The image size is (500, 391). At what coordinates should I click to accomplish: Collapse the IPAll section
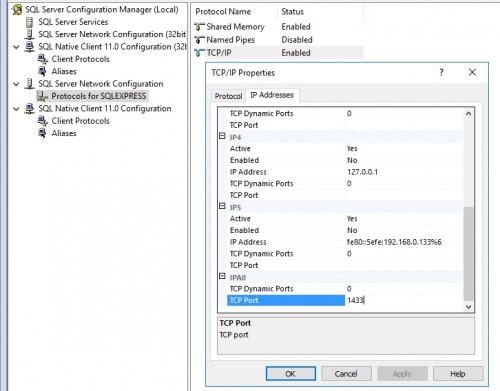tap(222, 276)
